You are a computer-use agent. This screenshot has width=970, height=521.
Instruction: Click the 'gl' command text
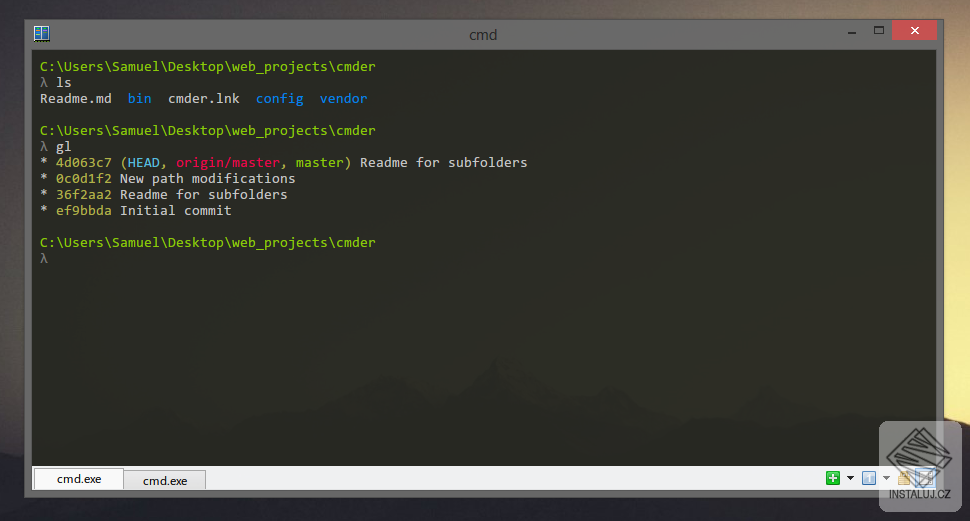pos(64,147)
